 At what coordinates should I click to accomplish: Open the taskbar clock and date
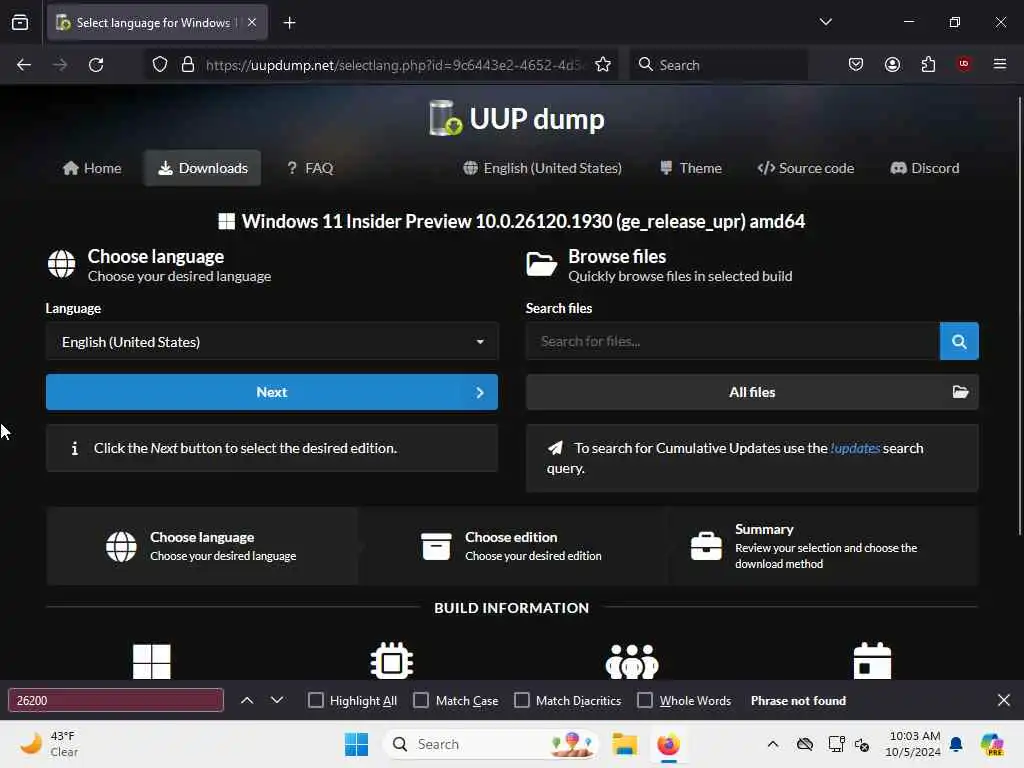click(913, 744)
